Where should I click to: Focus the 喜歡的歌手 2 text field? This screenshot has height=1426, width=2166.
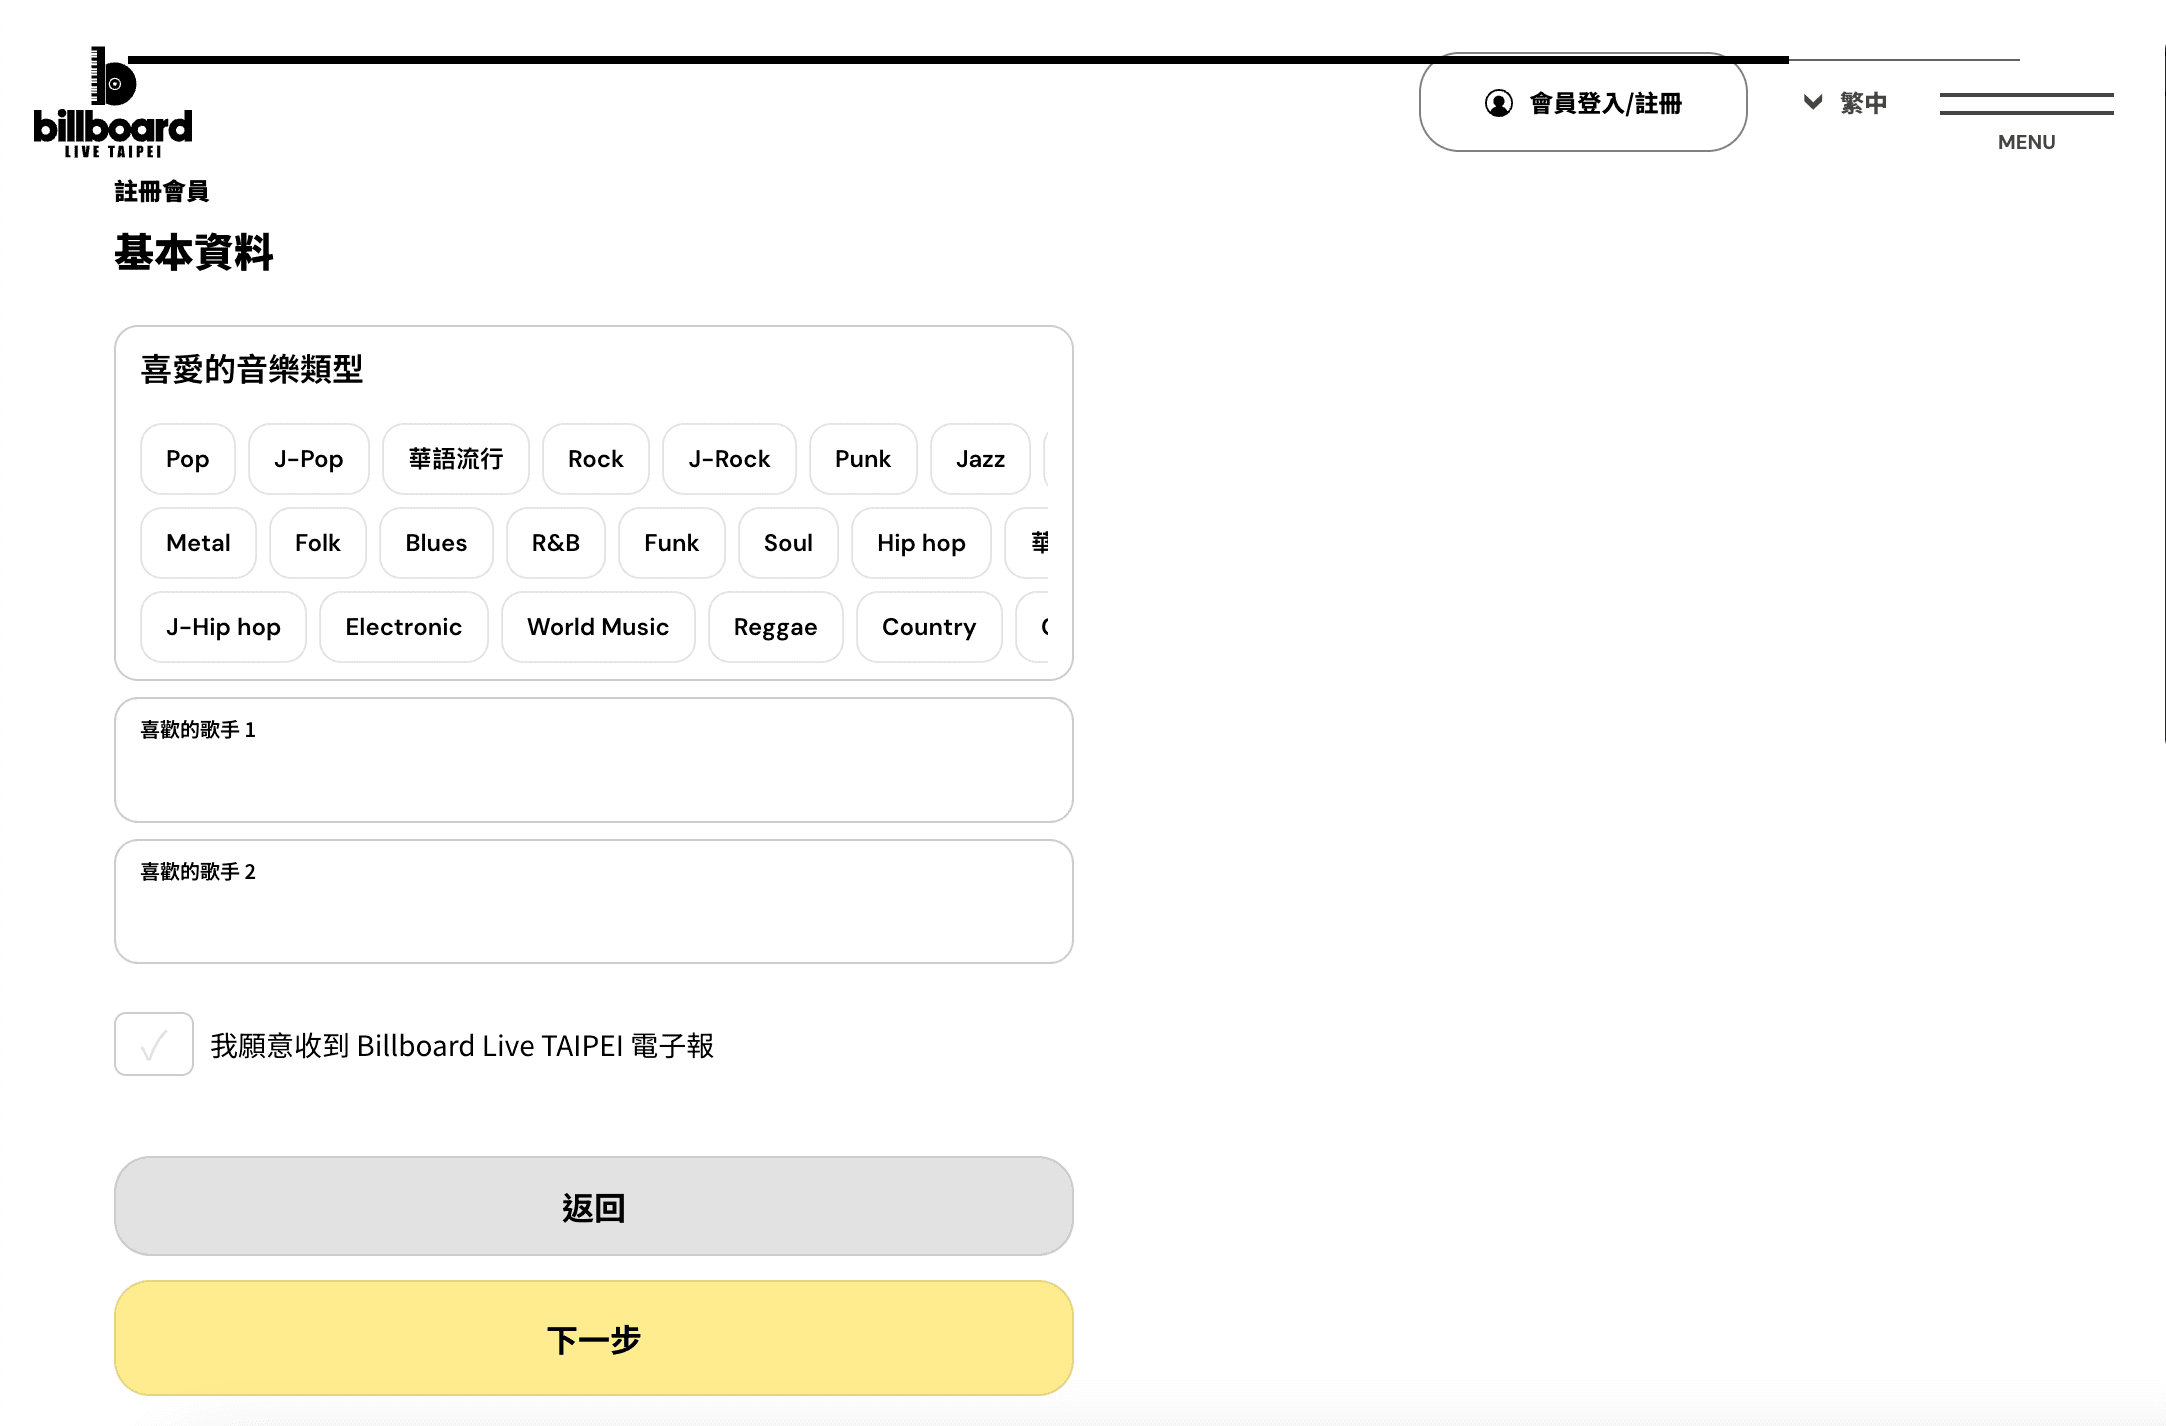[x=593, y=917]
